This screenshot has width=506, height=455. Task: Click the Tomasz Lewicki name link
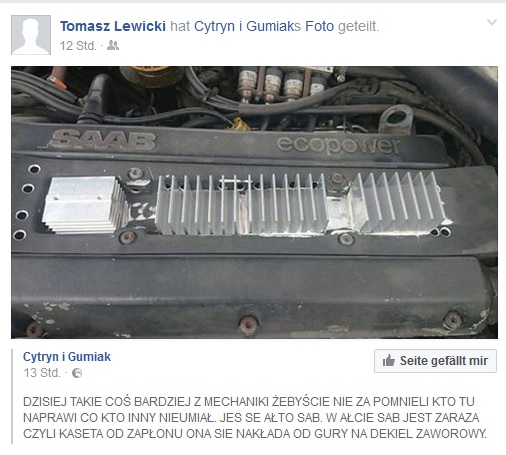click(113, 26)
